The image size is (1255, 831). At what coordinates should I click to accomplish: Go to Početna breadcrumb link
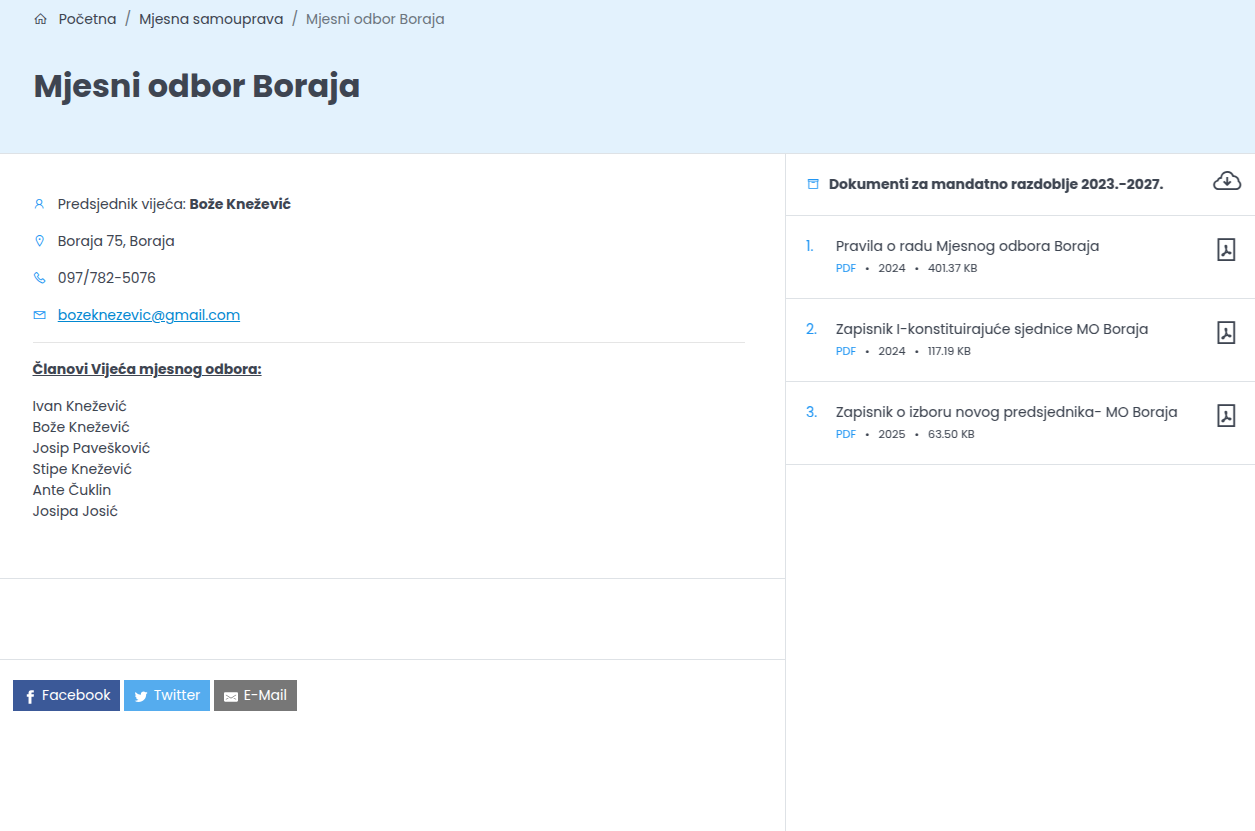87,19
